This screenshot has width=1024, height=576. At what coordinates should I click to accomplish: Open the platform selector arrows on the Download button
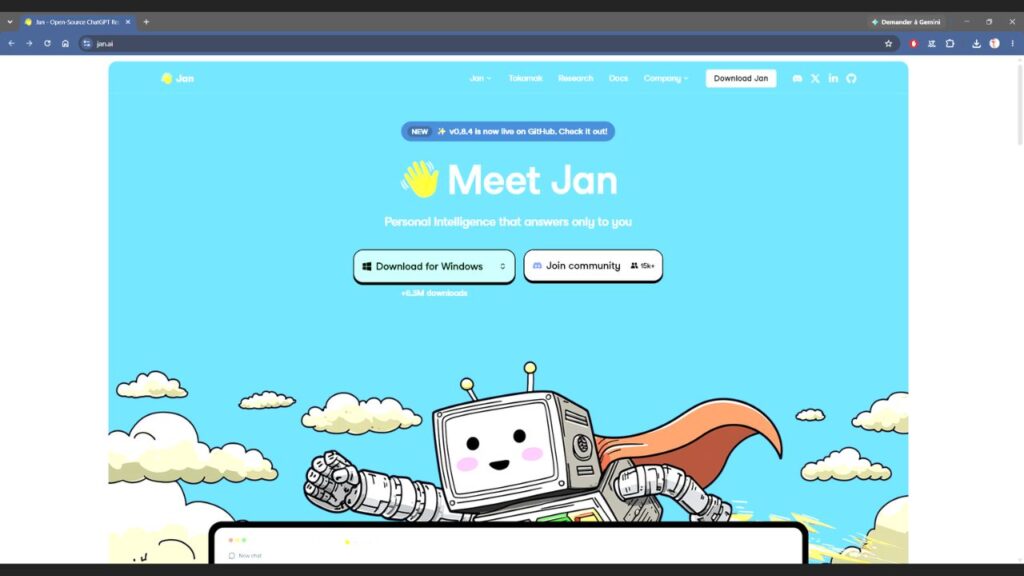[x=502, y=266]
